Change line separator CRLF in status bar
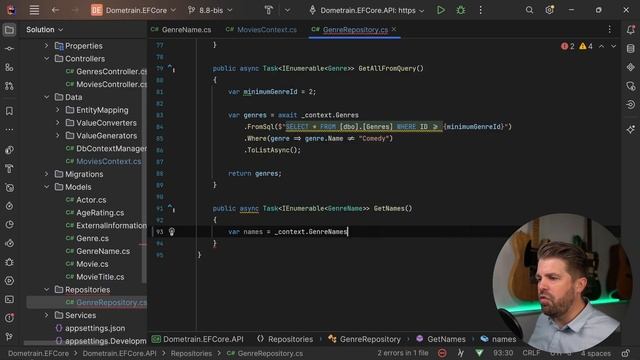The image size is (640, 360). click(x=531, y=353)
